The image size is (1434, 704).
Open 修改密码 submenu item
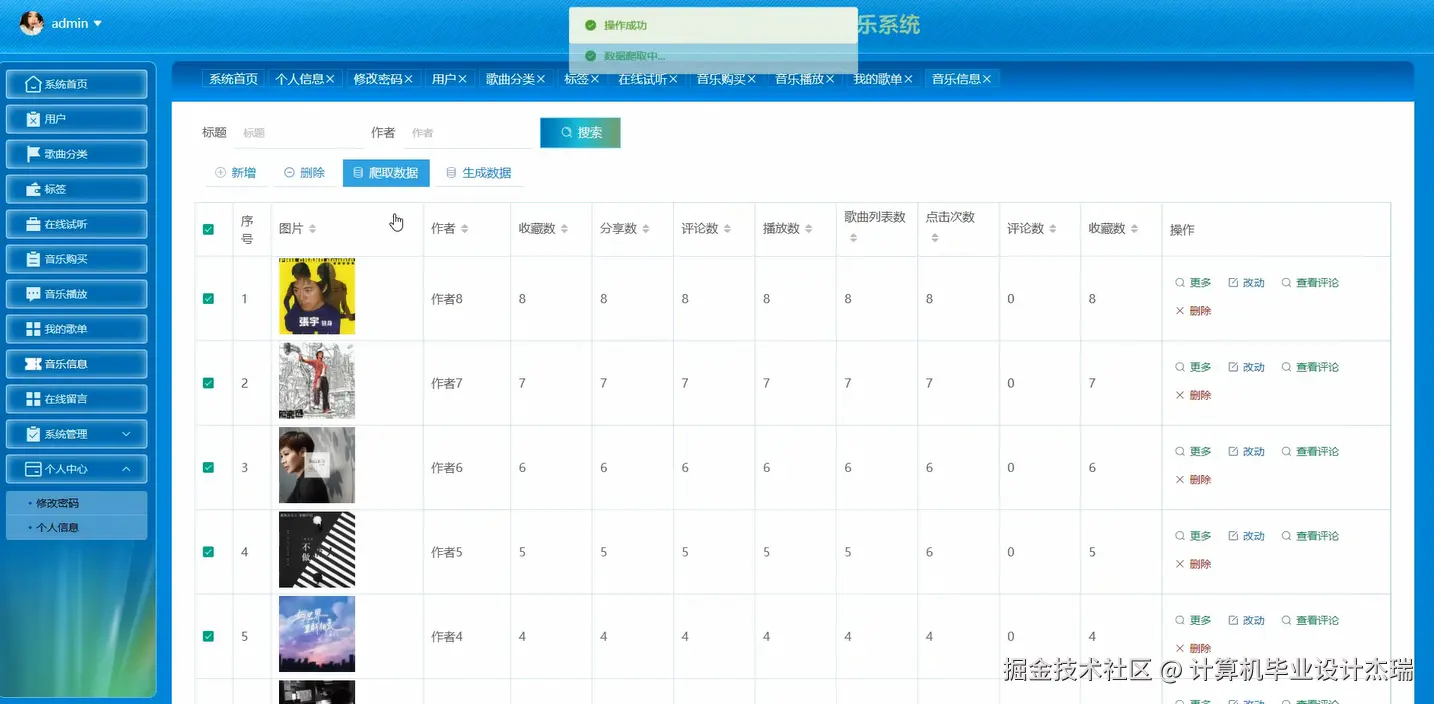tap(77, 503)
